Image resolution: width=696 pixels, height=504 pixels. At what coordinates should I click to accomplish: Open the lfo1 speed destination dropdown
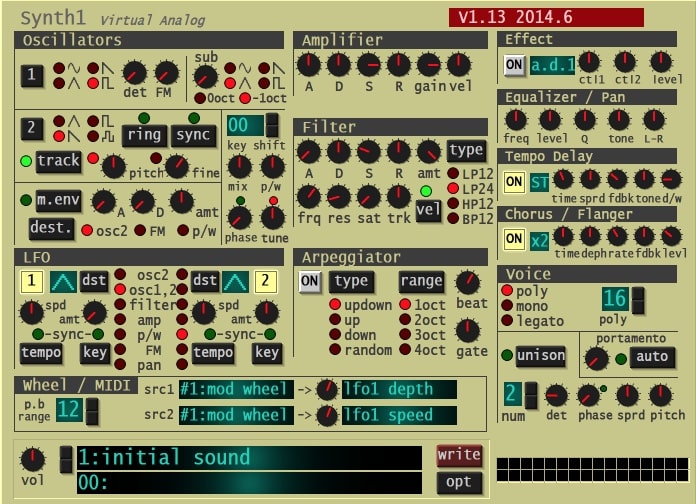coord(398,415)
